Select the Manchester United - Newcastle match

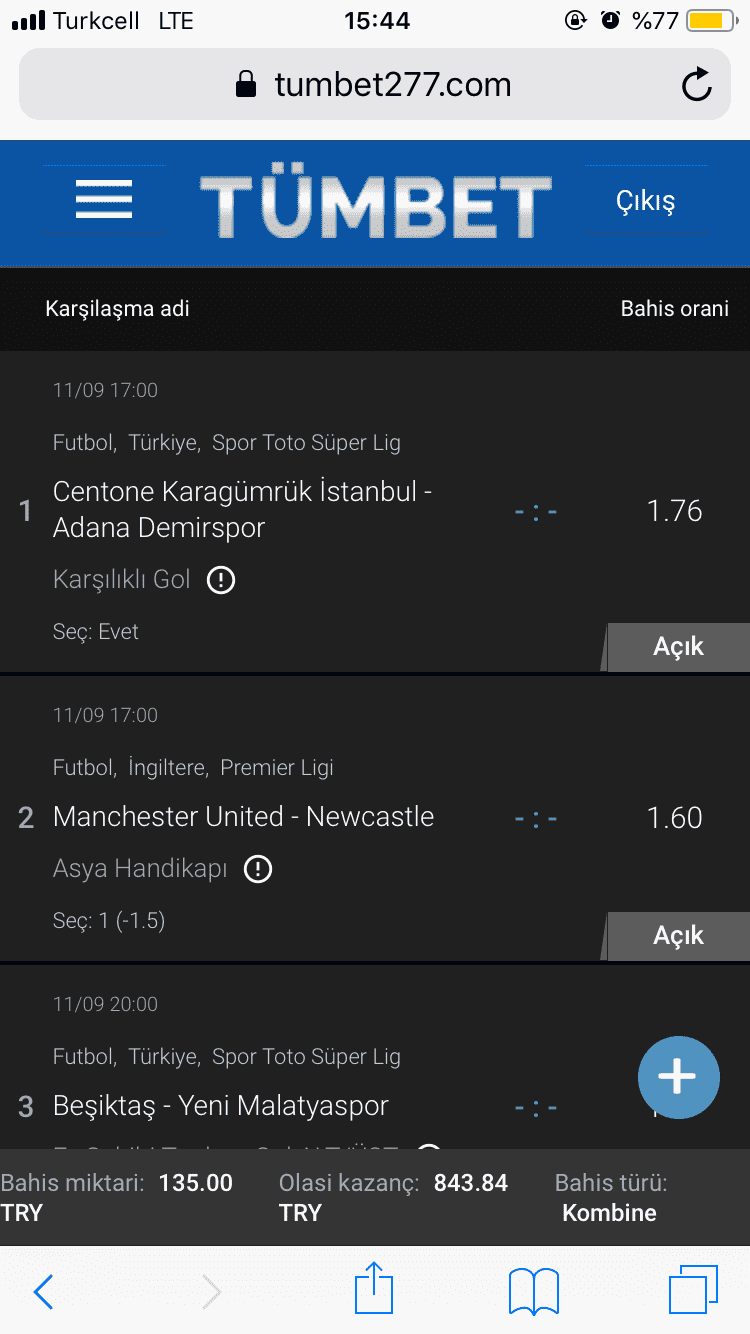click(243, 817)
